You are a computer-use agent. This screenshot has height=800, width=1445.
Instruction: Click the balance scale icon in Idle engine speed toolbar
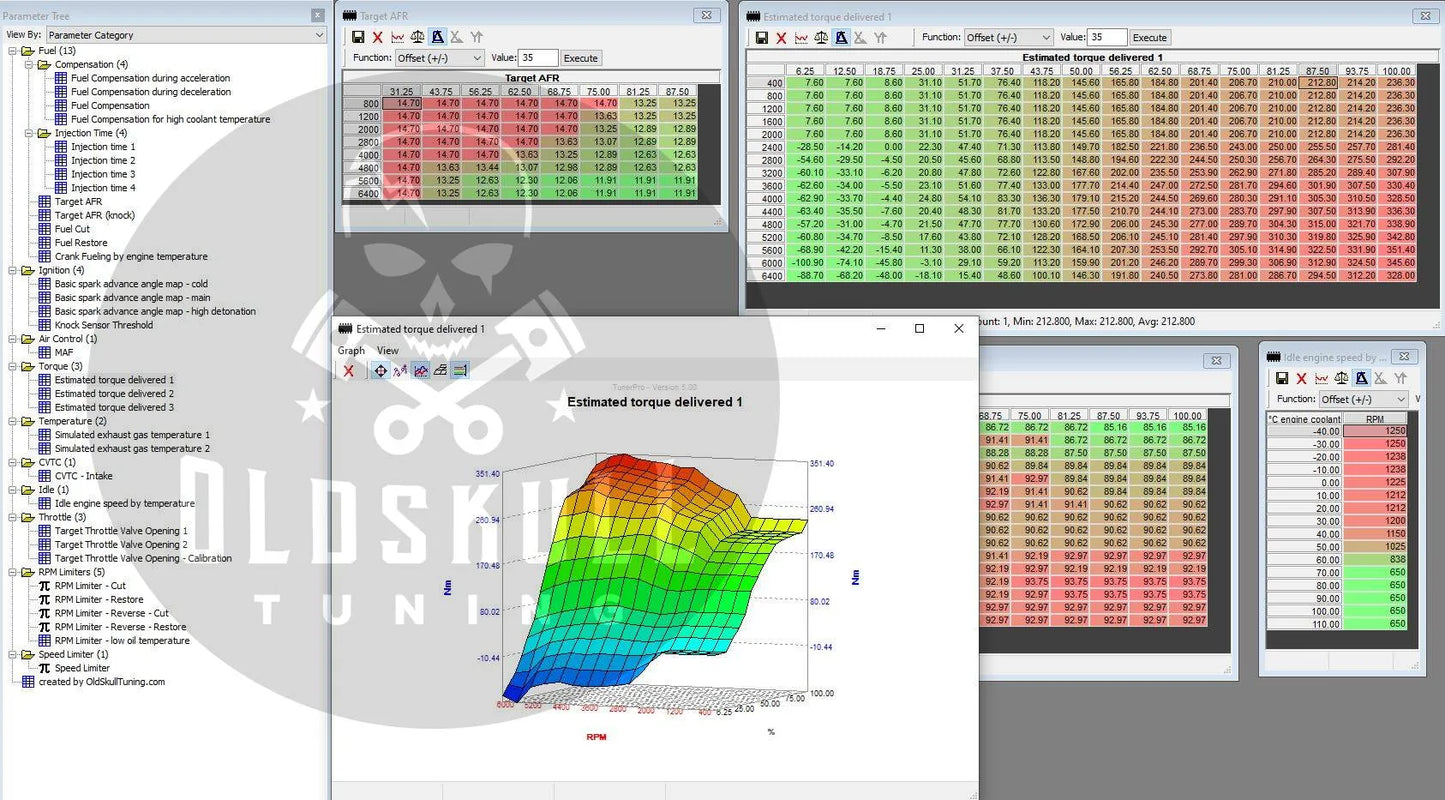(x=1341, y=378)
